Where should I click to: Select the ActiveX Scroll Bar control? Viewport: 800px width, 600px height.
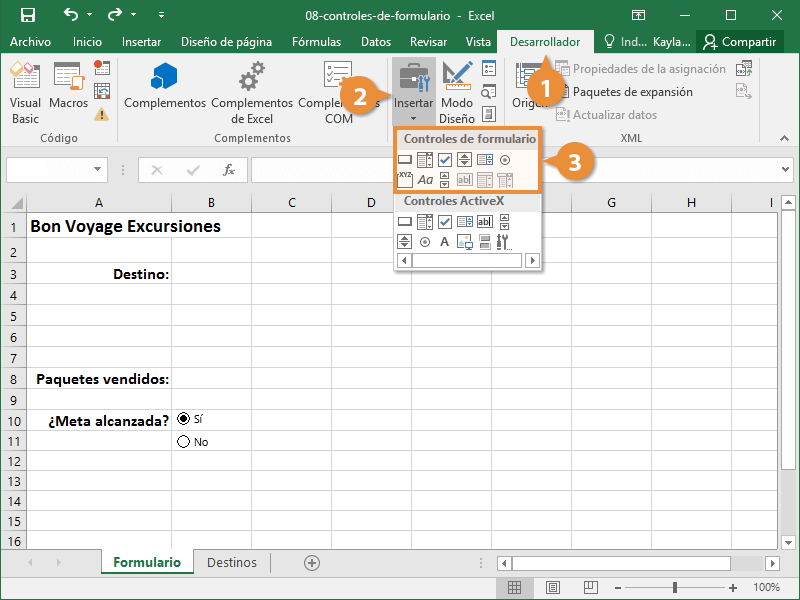click(504, 222)
